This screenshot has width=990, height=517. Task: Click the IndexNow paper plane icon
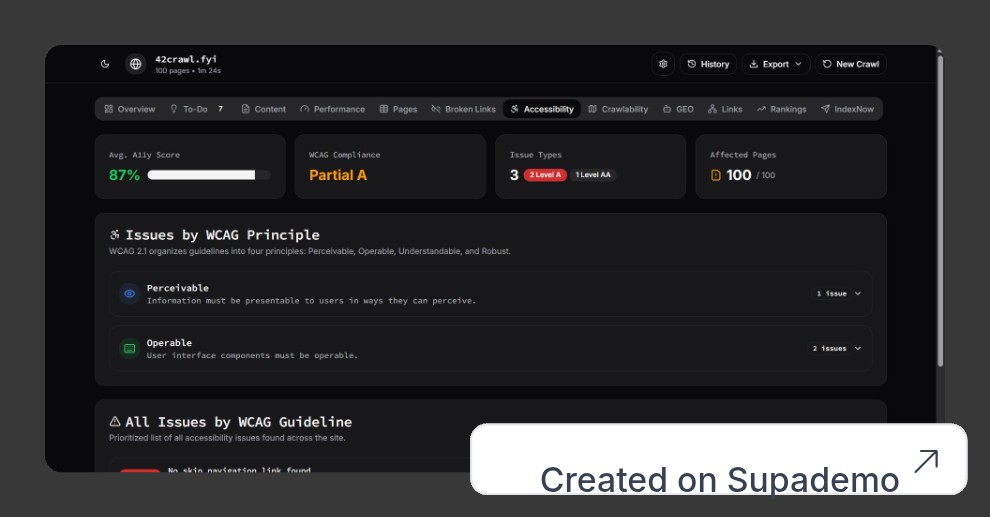click(825, 109)
